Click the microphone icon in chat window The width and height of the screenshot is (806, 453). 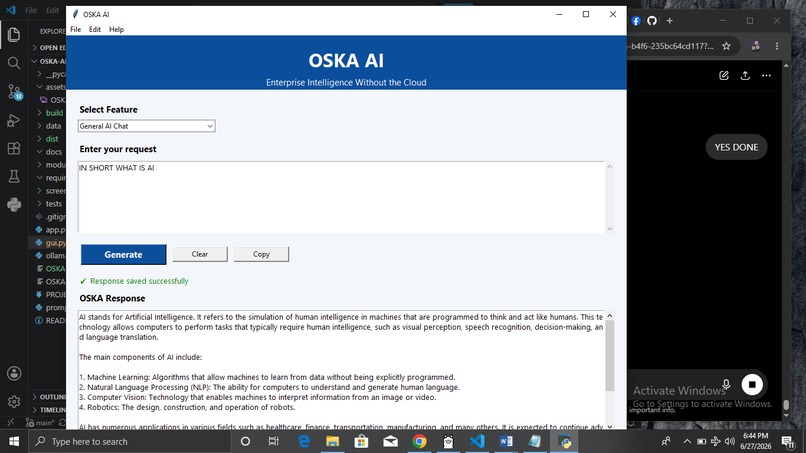click(726, 384)
